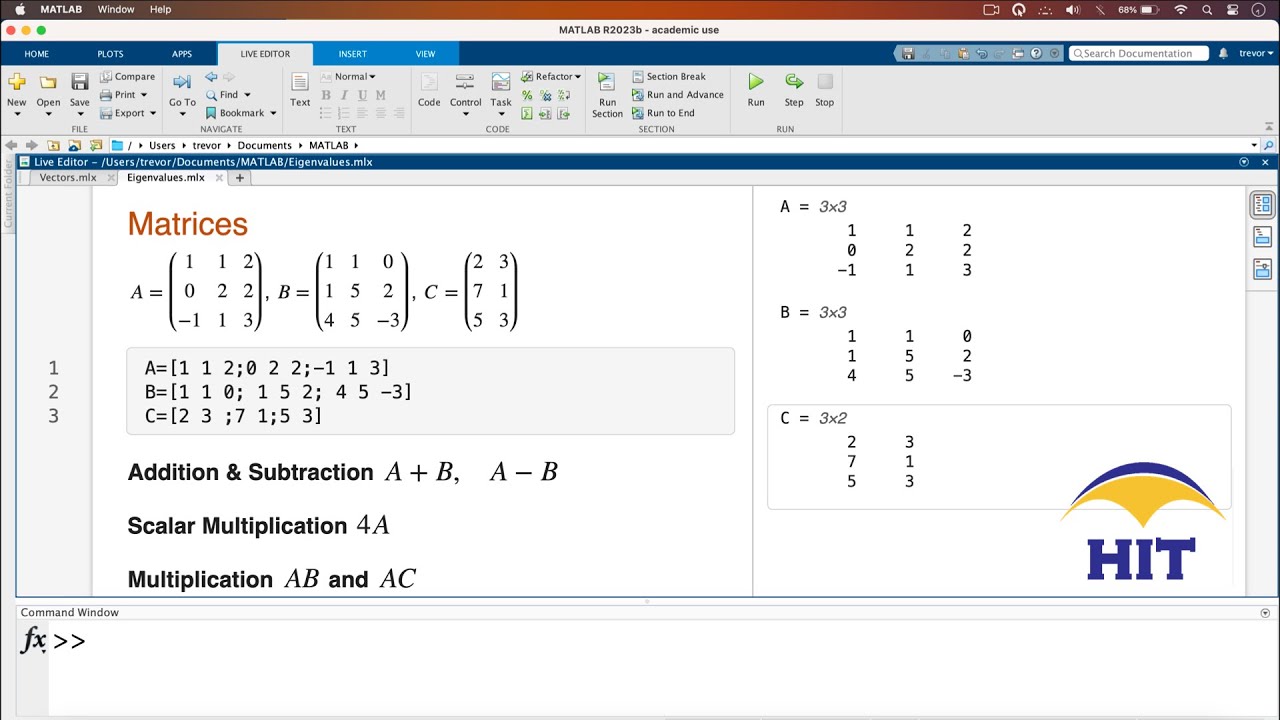Switch to the VIEW ribbon tab
Image resolution: width=1280 pixels, height=720 pixels.
pyautogui.click(x=425, y=54)
